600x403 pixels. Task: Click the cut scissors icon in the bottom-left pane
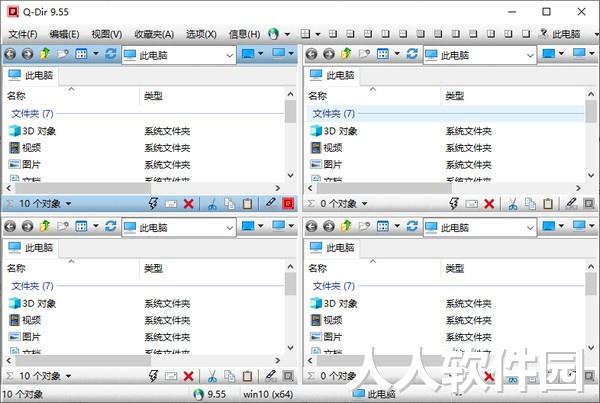pyautogui.click(x=212, y=377)
